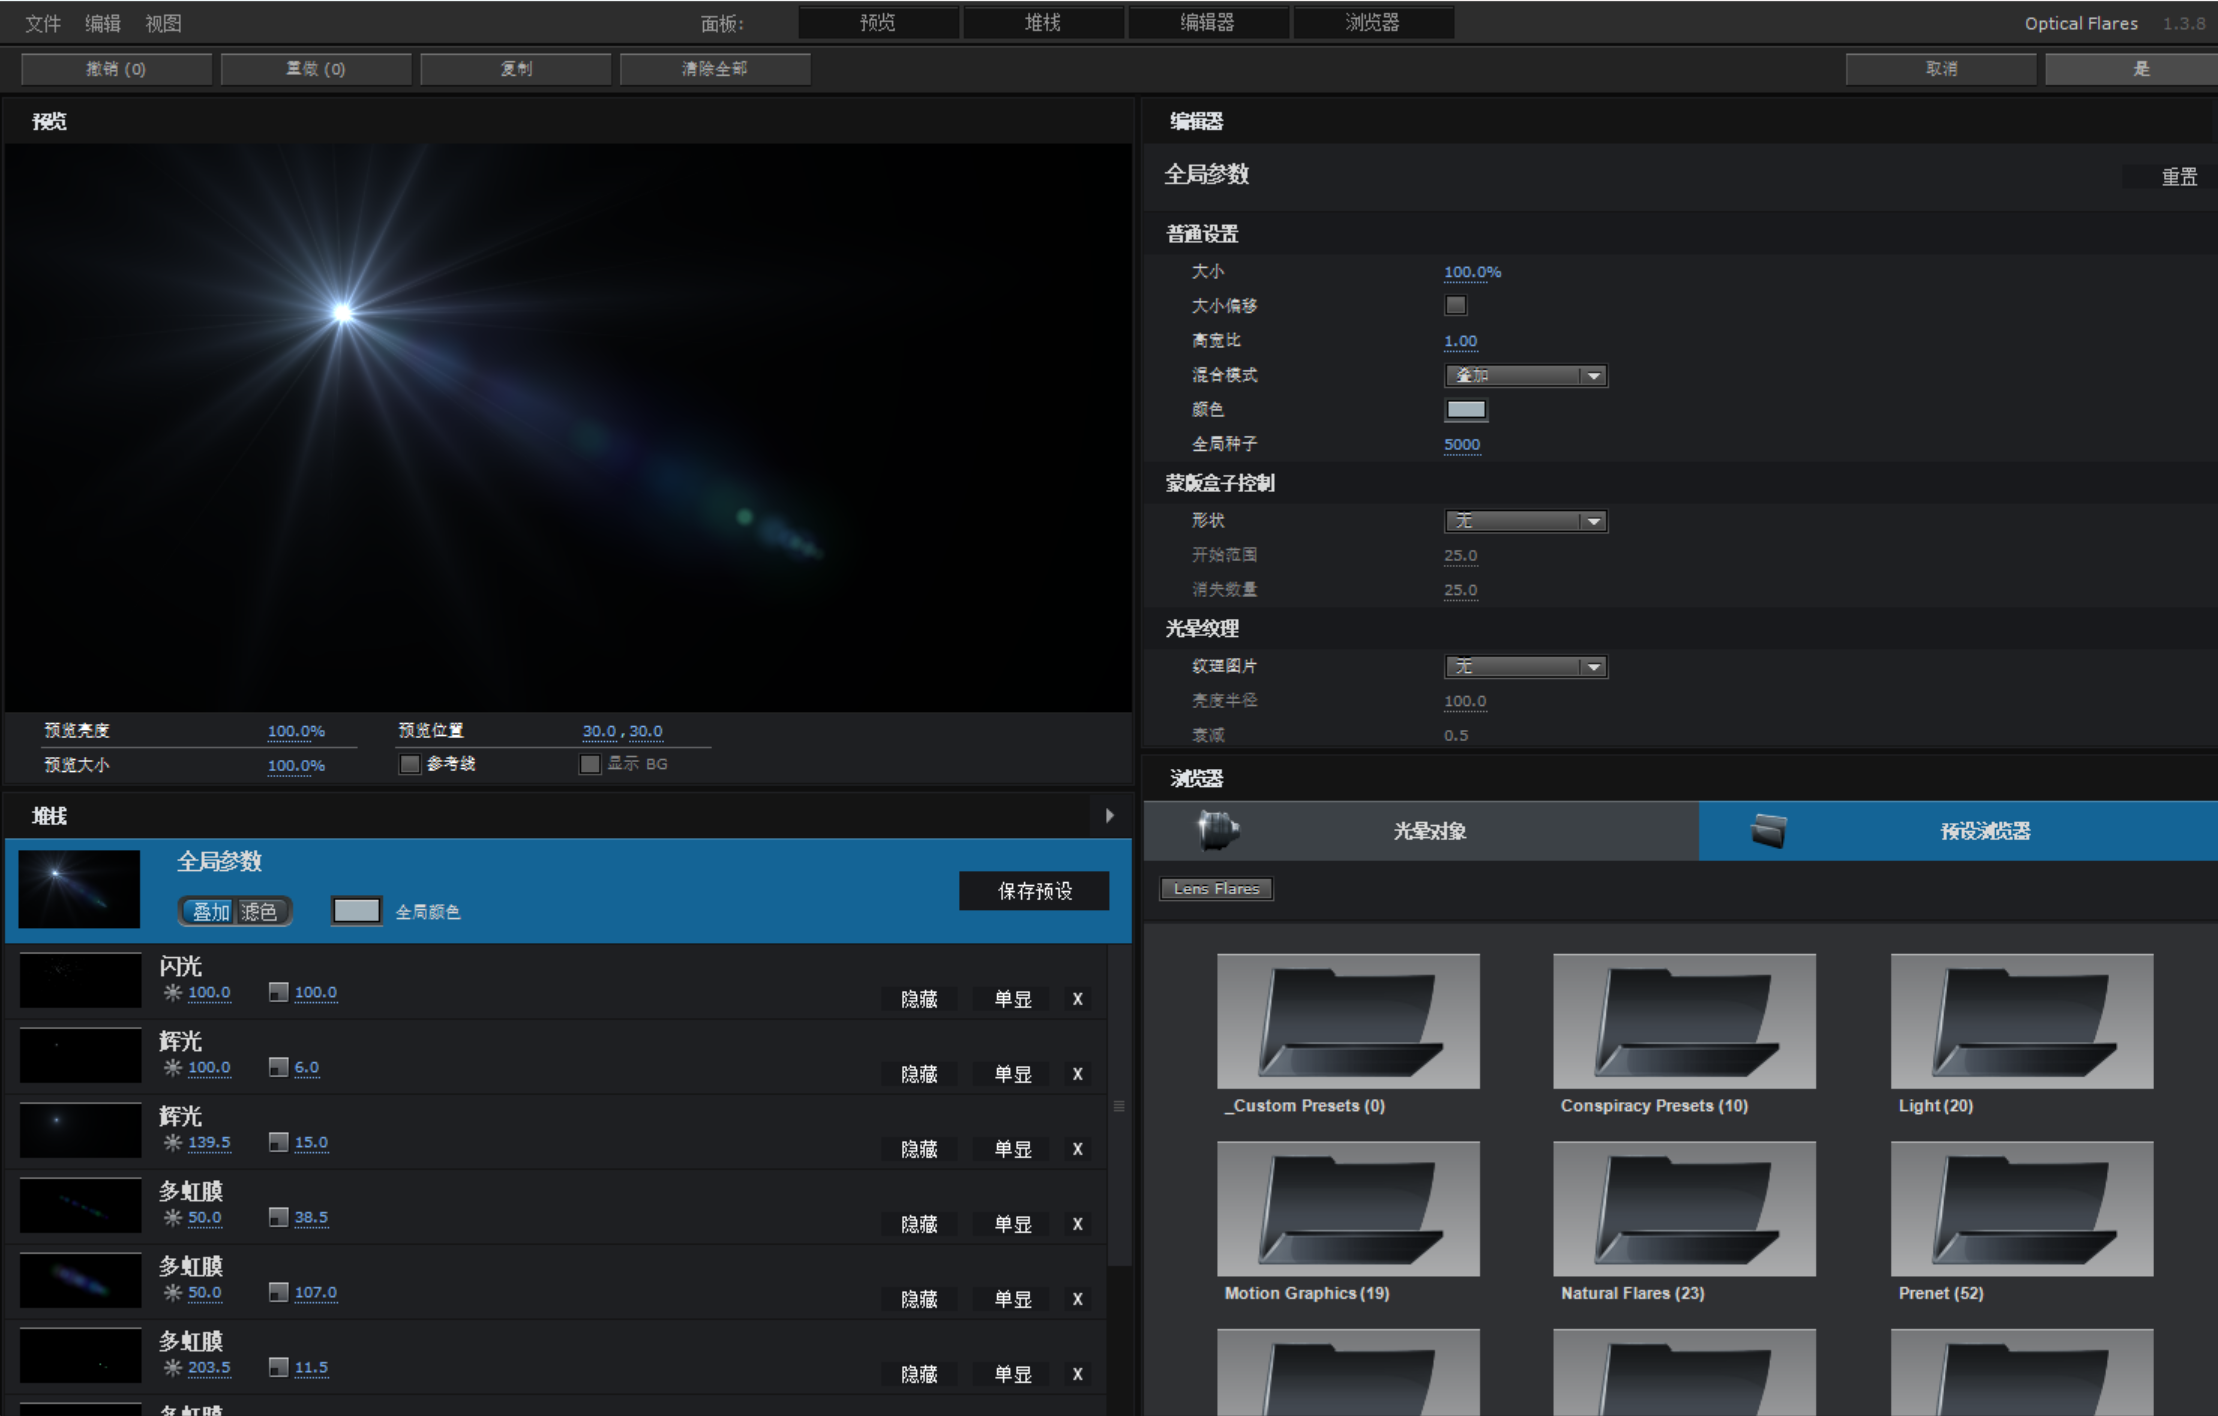This screenshot has width=2218, height=1416.
Task: Toggle the 显示 BG checkbox
Action: 590,764
